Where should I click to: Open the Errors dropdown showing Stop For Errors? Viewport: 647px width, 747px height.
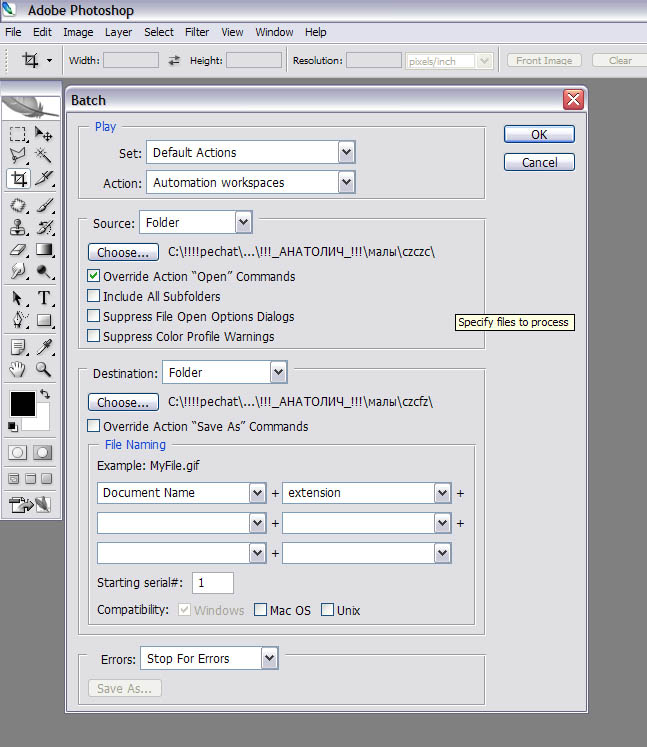[209, 659]
